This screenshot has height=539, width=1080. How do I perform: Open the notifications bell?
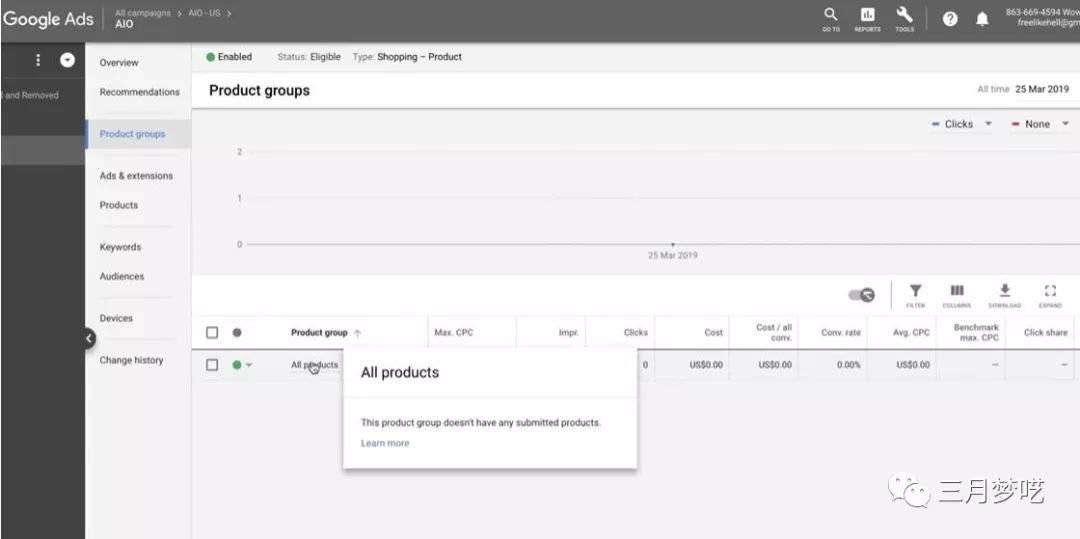982,19
